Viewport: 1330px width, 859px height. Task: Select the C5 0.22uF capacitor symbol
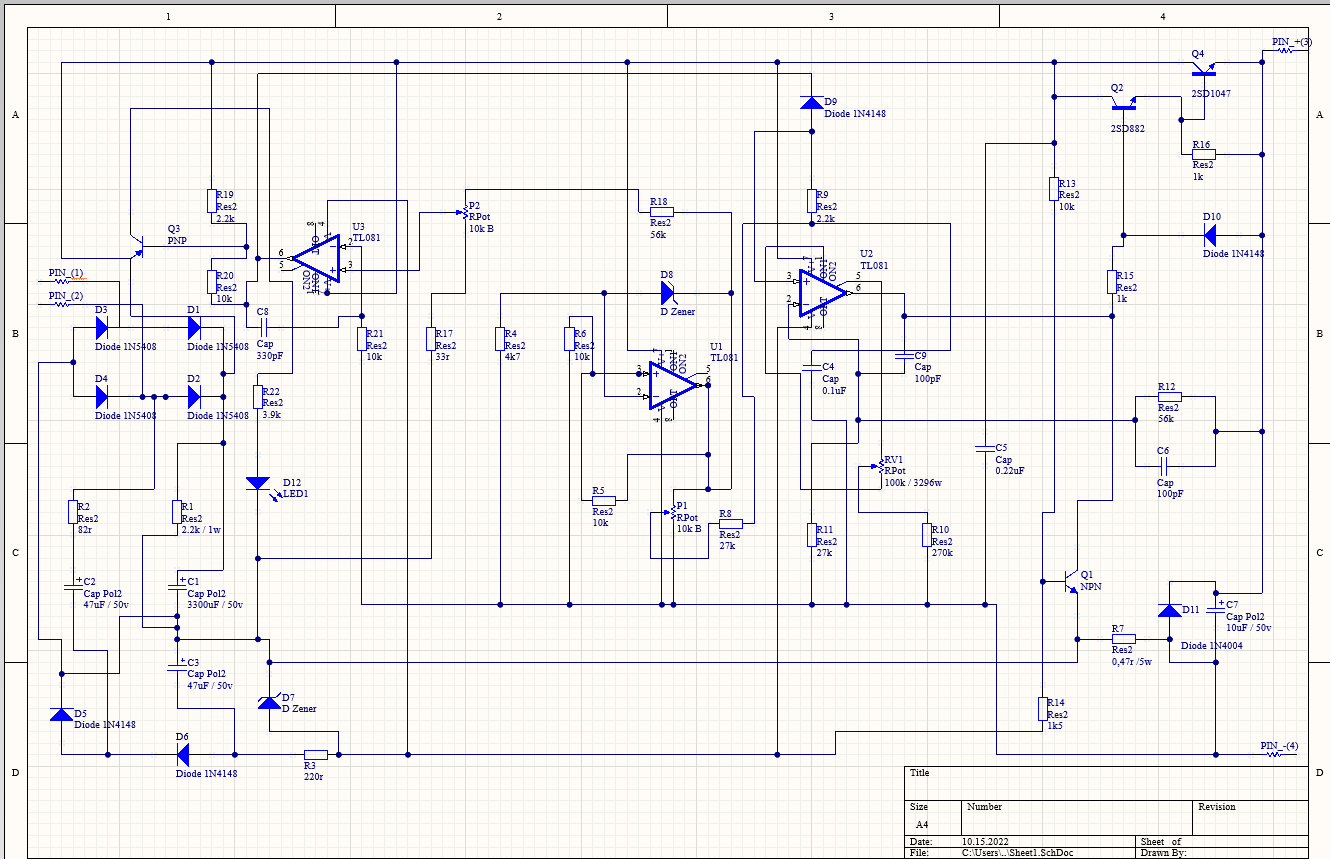(x=985, y=447)
